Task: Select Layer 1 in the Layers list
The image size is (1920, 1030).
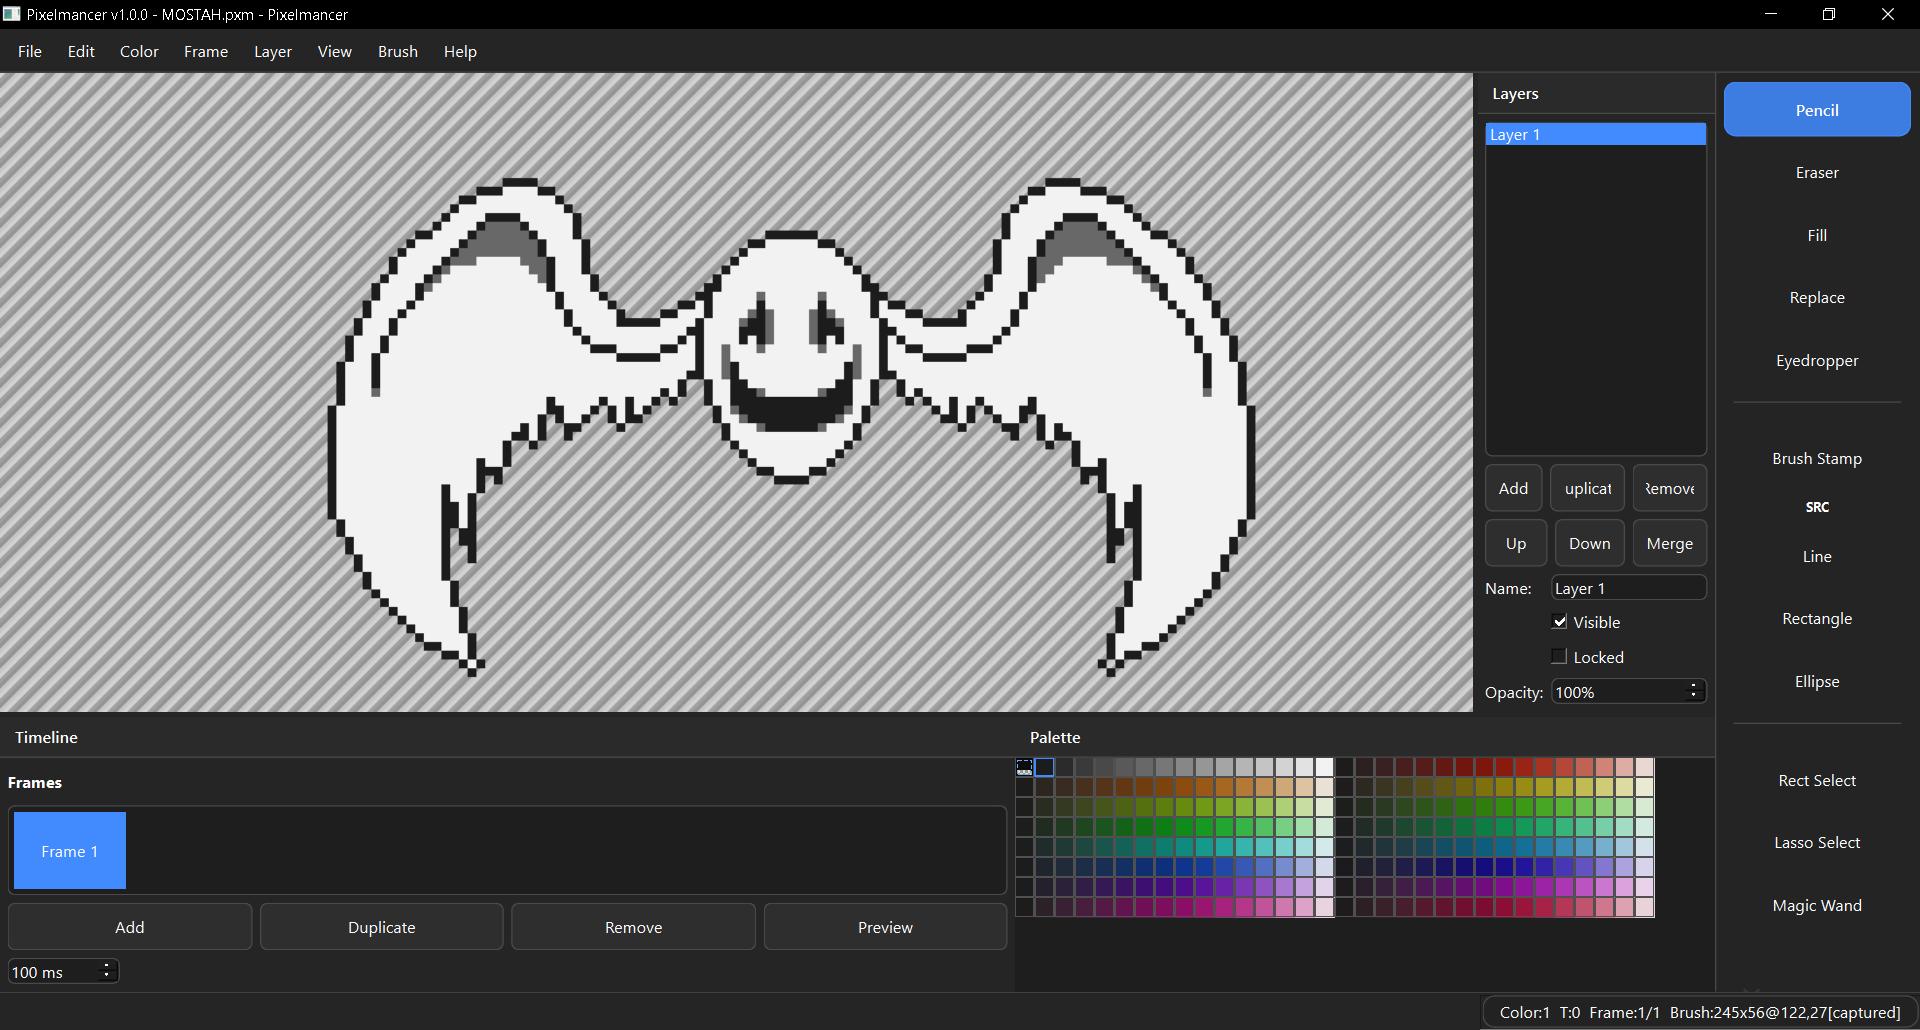Action: point(1595,134)
